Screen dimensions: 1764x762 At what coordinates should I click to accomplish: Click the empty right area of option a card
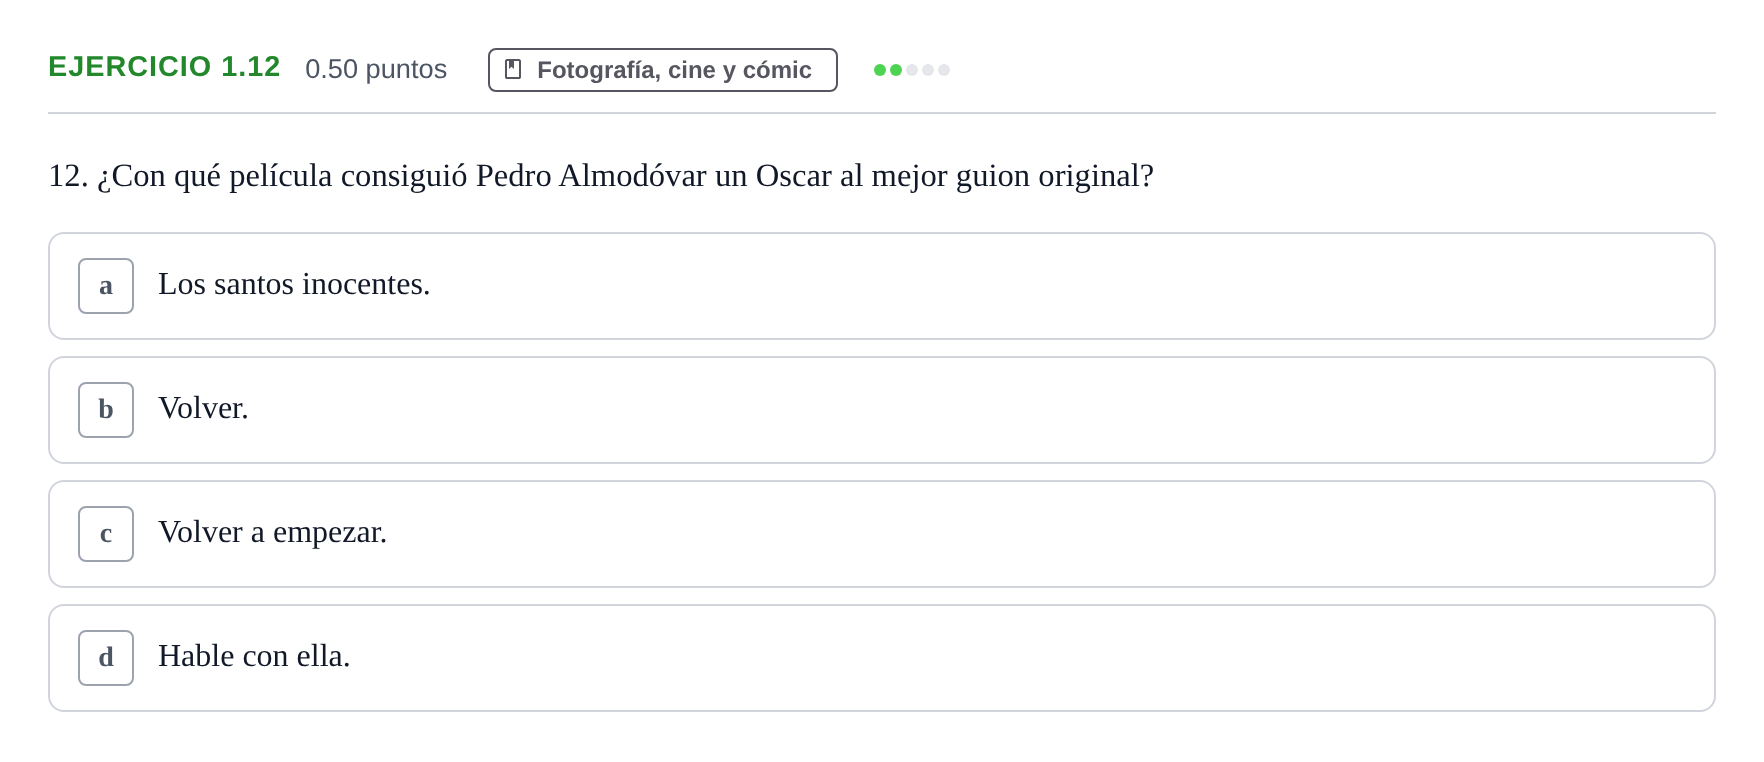1100,286
